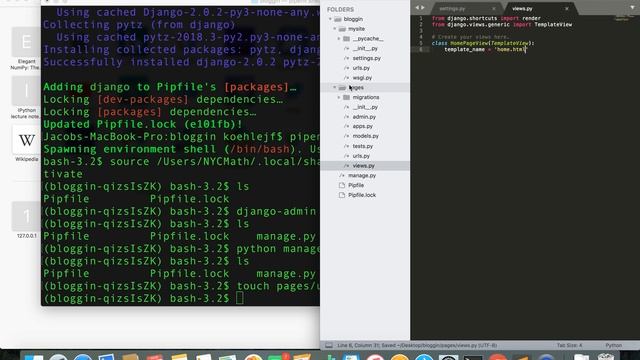Collapse the pages folder arrow

[x=335, y=87]
